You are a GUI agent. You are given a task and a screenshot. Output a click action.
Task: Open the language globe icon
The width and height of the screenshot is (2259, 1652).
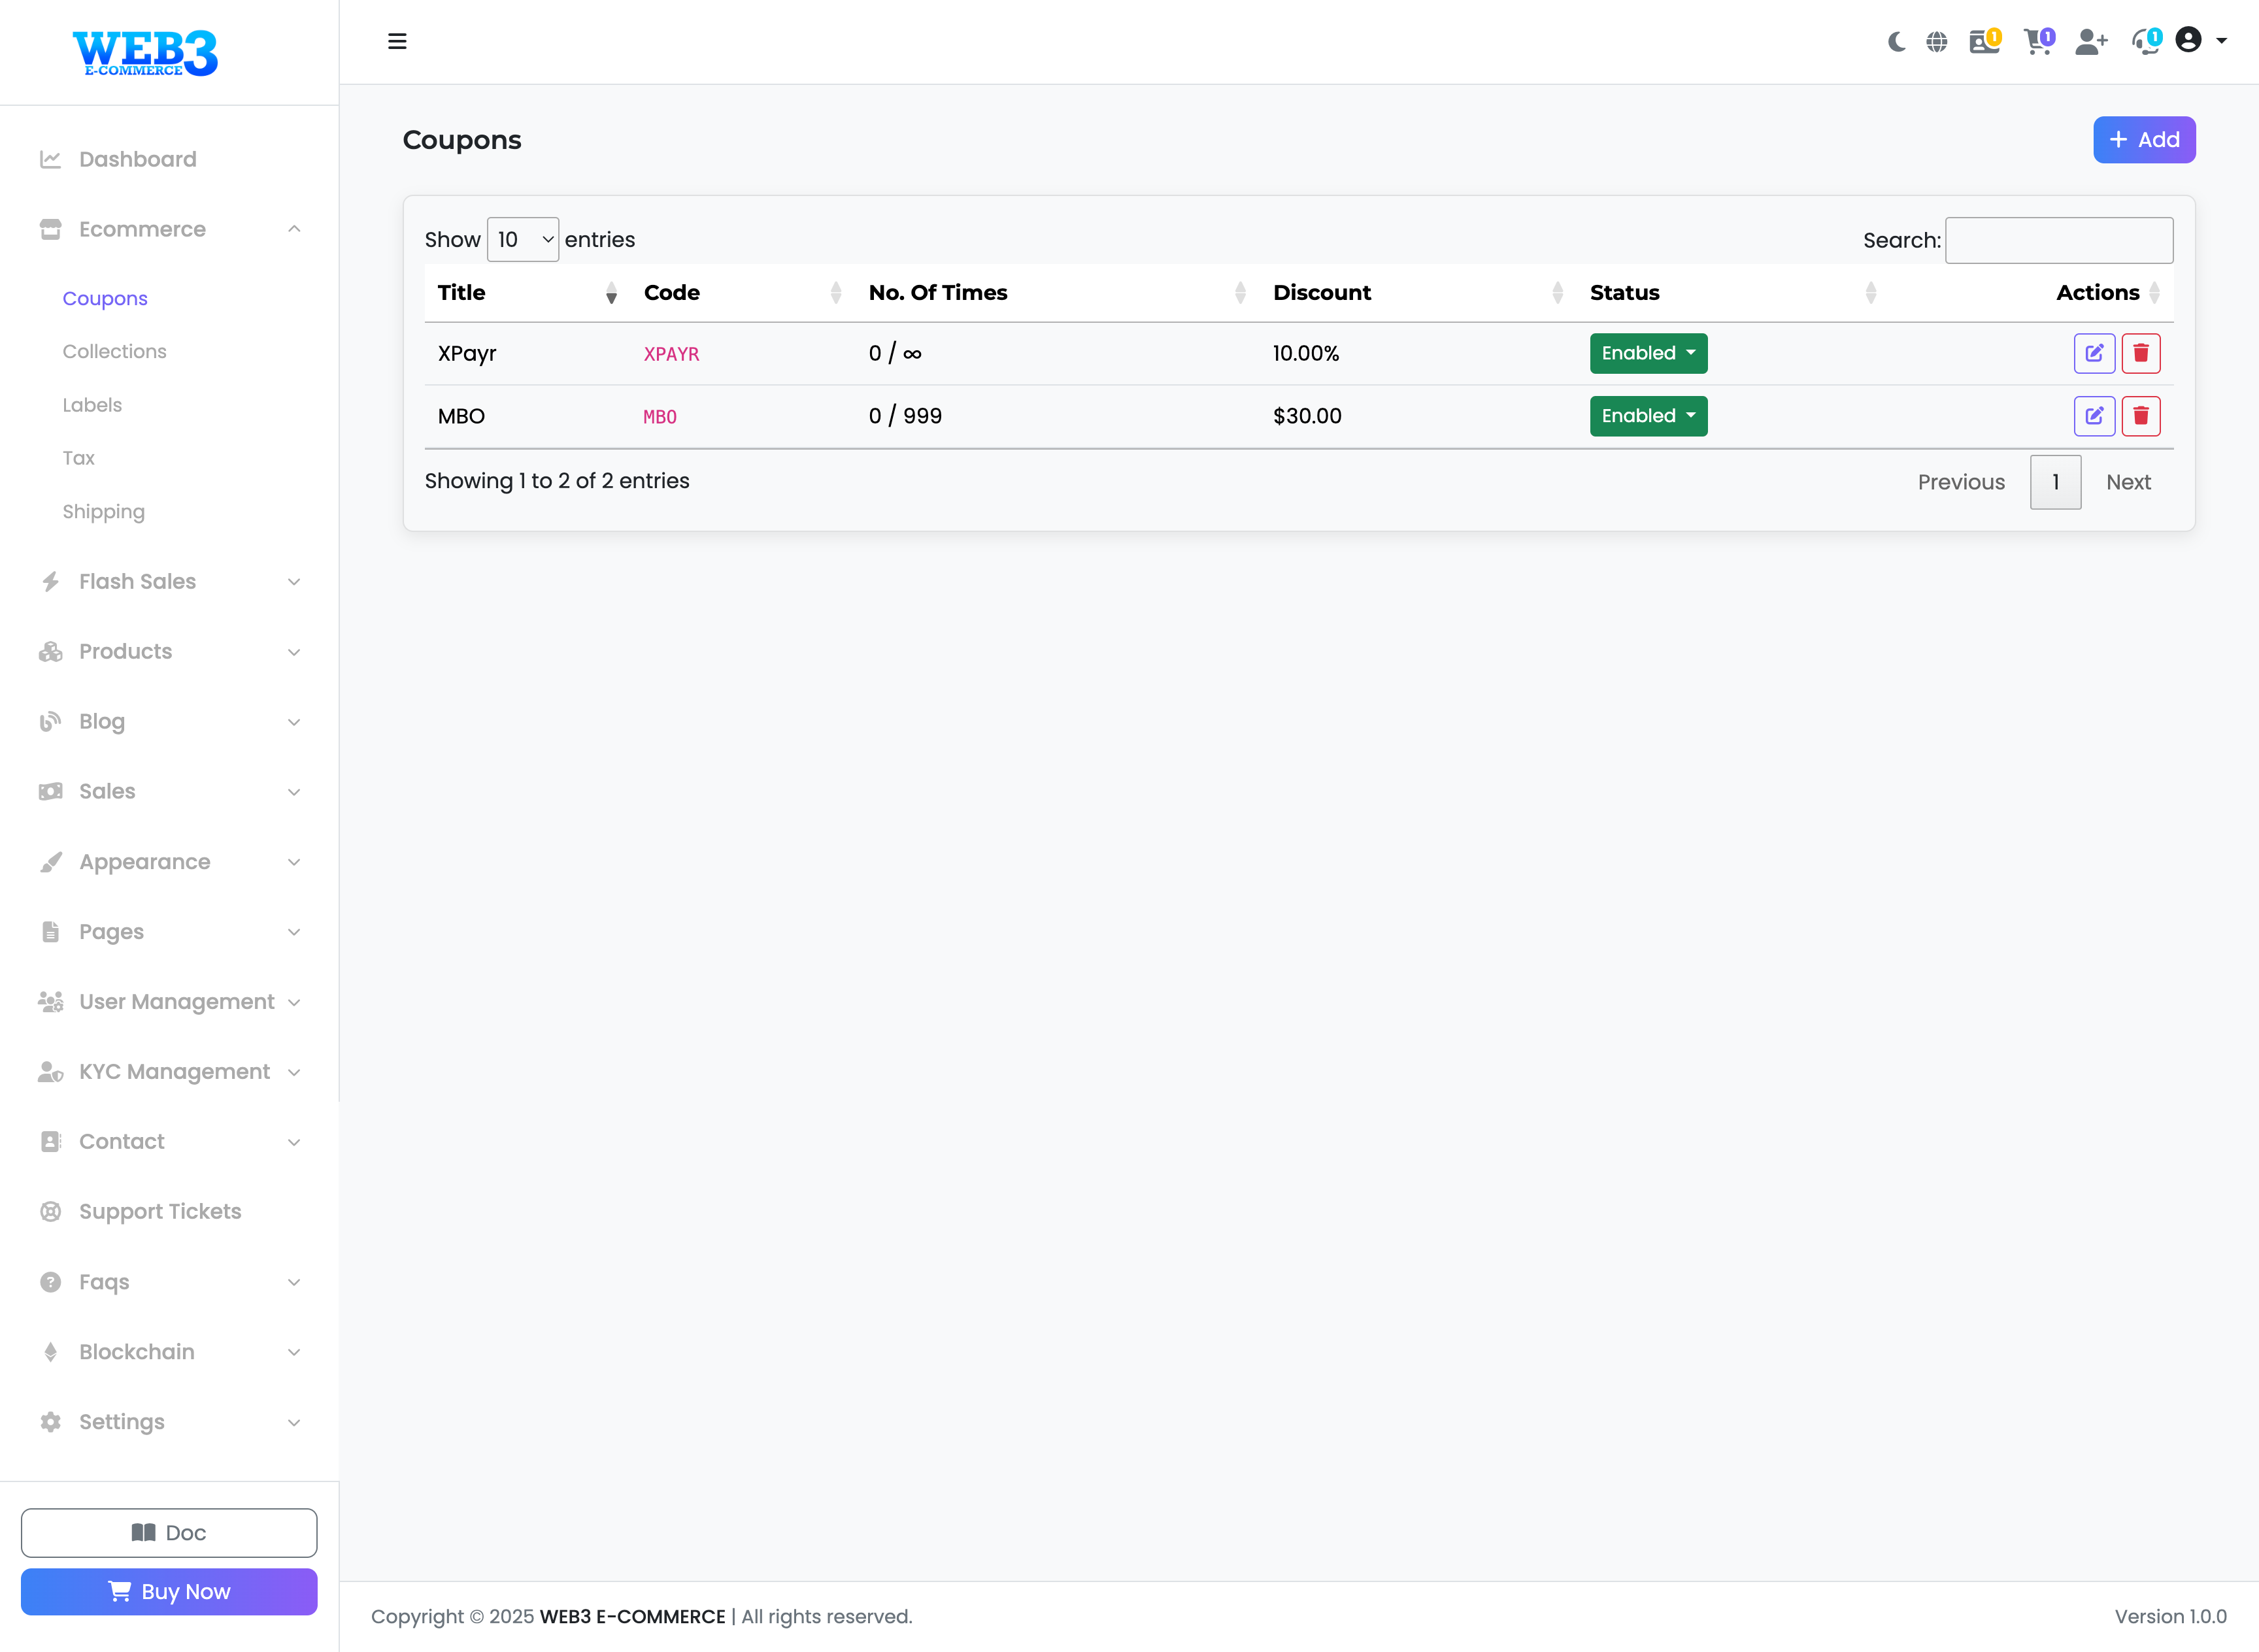point(1937,42)
